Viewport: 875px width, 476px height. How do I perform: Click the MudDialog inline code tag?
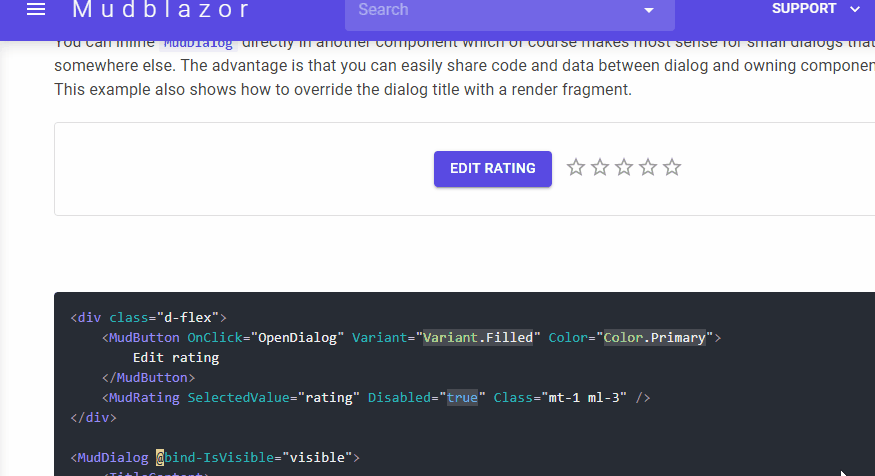click(x=198, y=43)
